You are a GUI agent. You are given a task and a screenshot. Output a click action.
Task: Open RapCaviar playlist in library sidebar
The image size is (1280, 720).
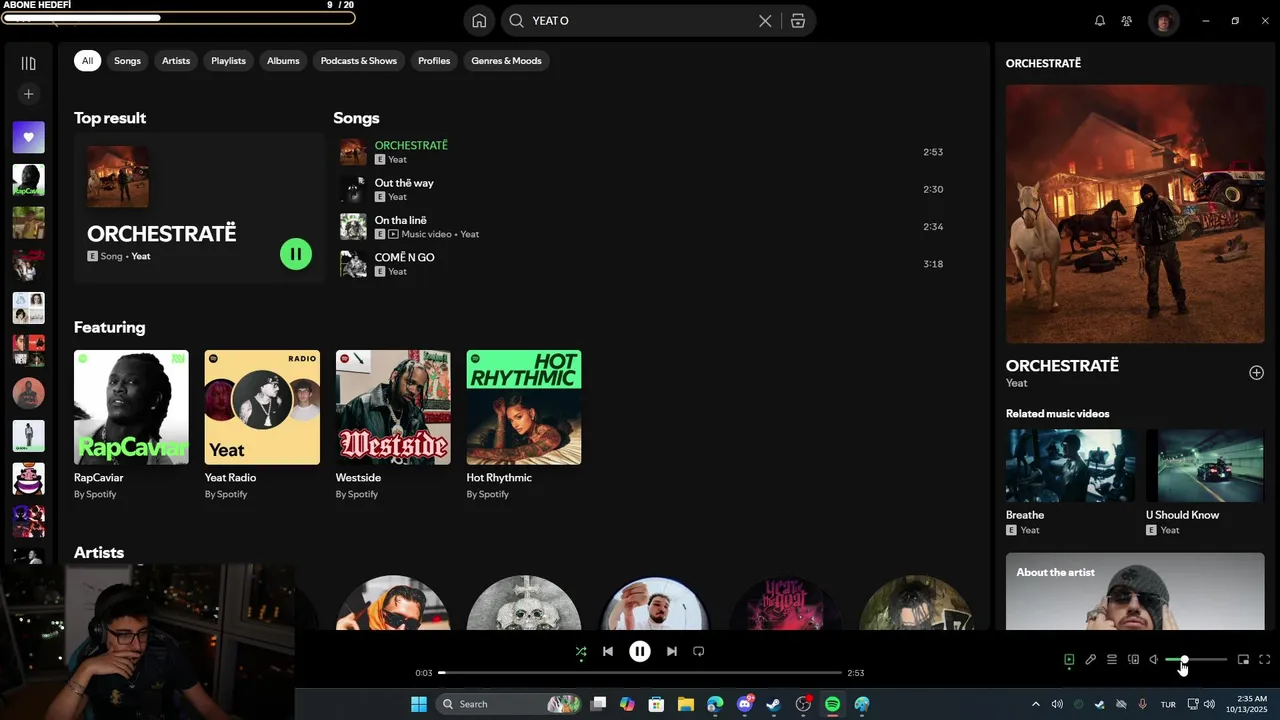[x=28, y=180]
